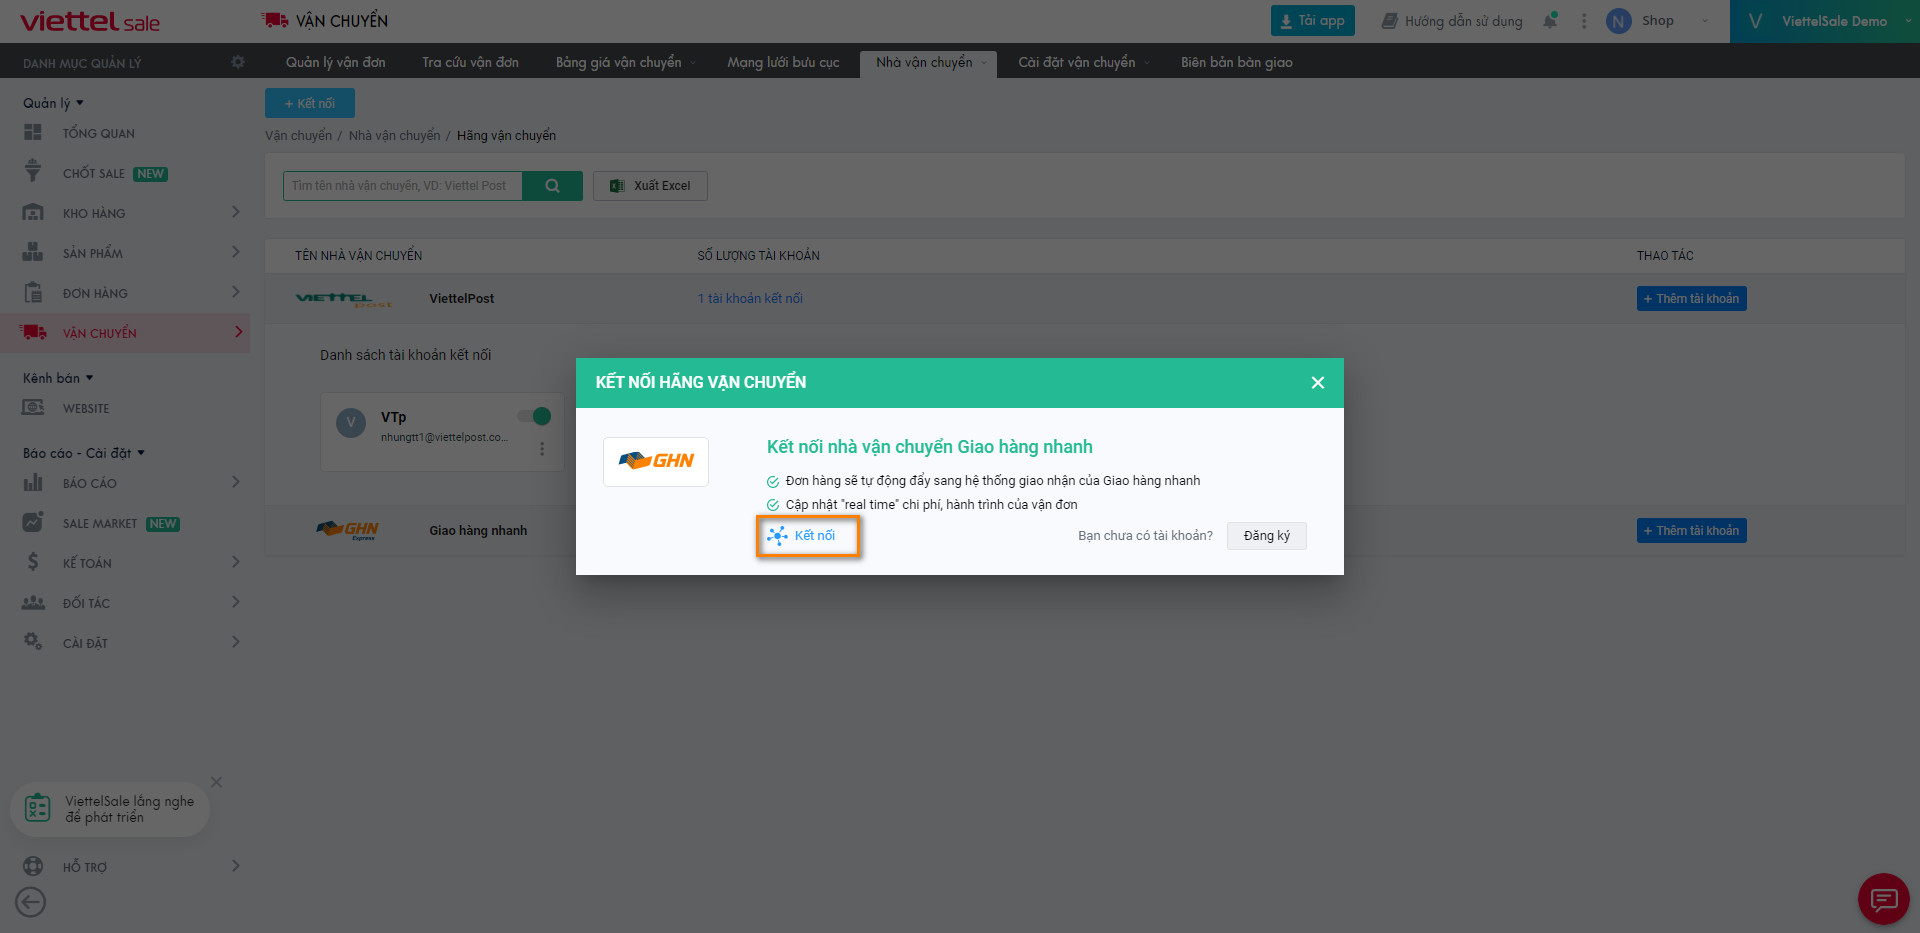Collapse the Báo cáo - Cài đặt section
1920x933 pixels.
click(84, 453)
